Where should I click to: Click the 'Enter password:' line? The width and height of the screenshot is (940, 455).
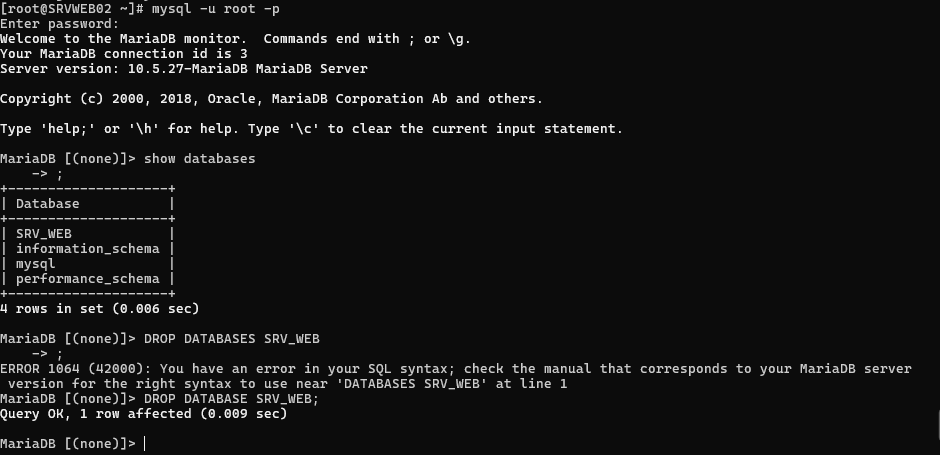(59, 24)
